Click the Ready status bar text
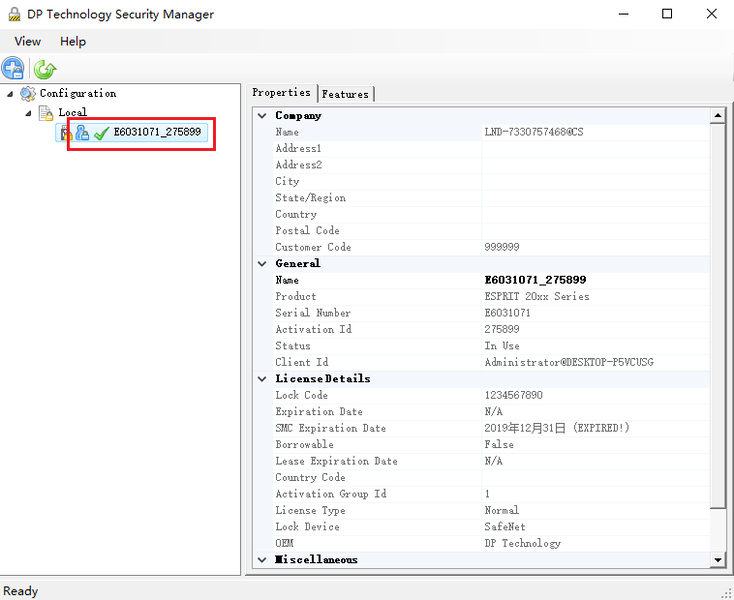The height and width of the screenshot is (600, 734). pyautogui.click(x=20, y=591)
